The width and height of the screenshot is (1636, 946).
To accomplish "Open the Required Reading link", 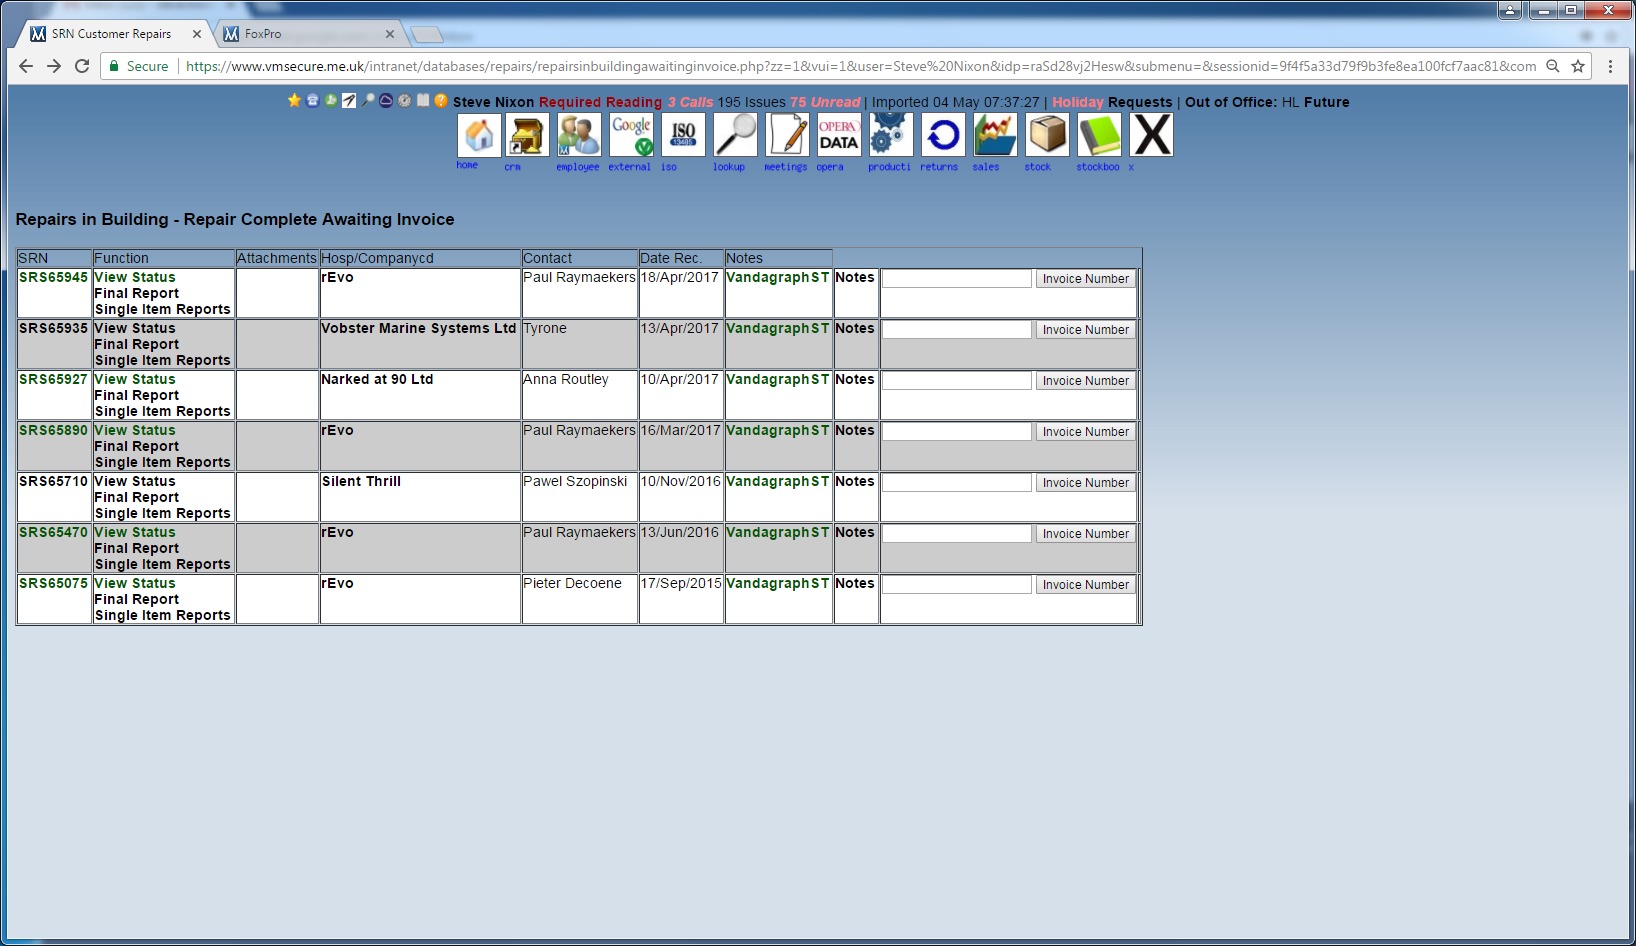I will pyautogui.click(x=600, y=102).
